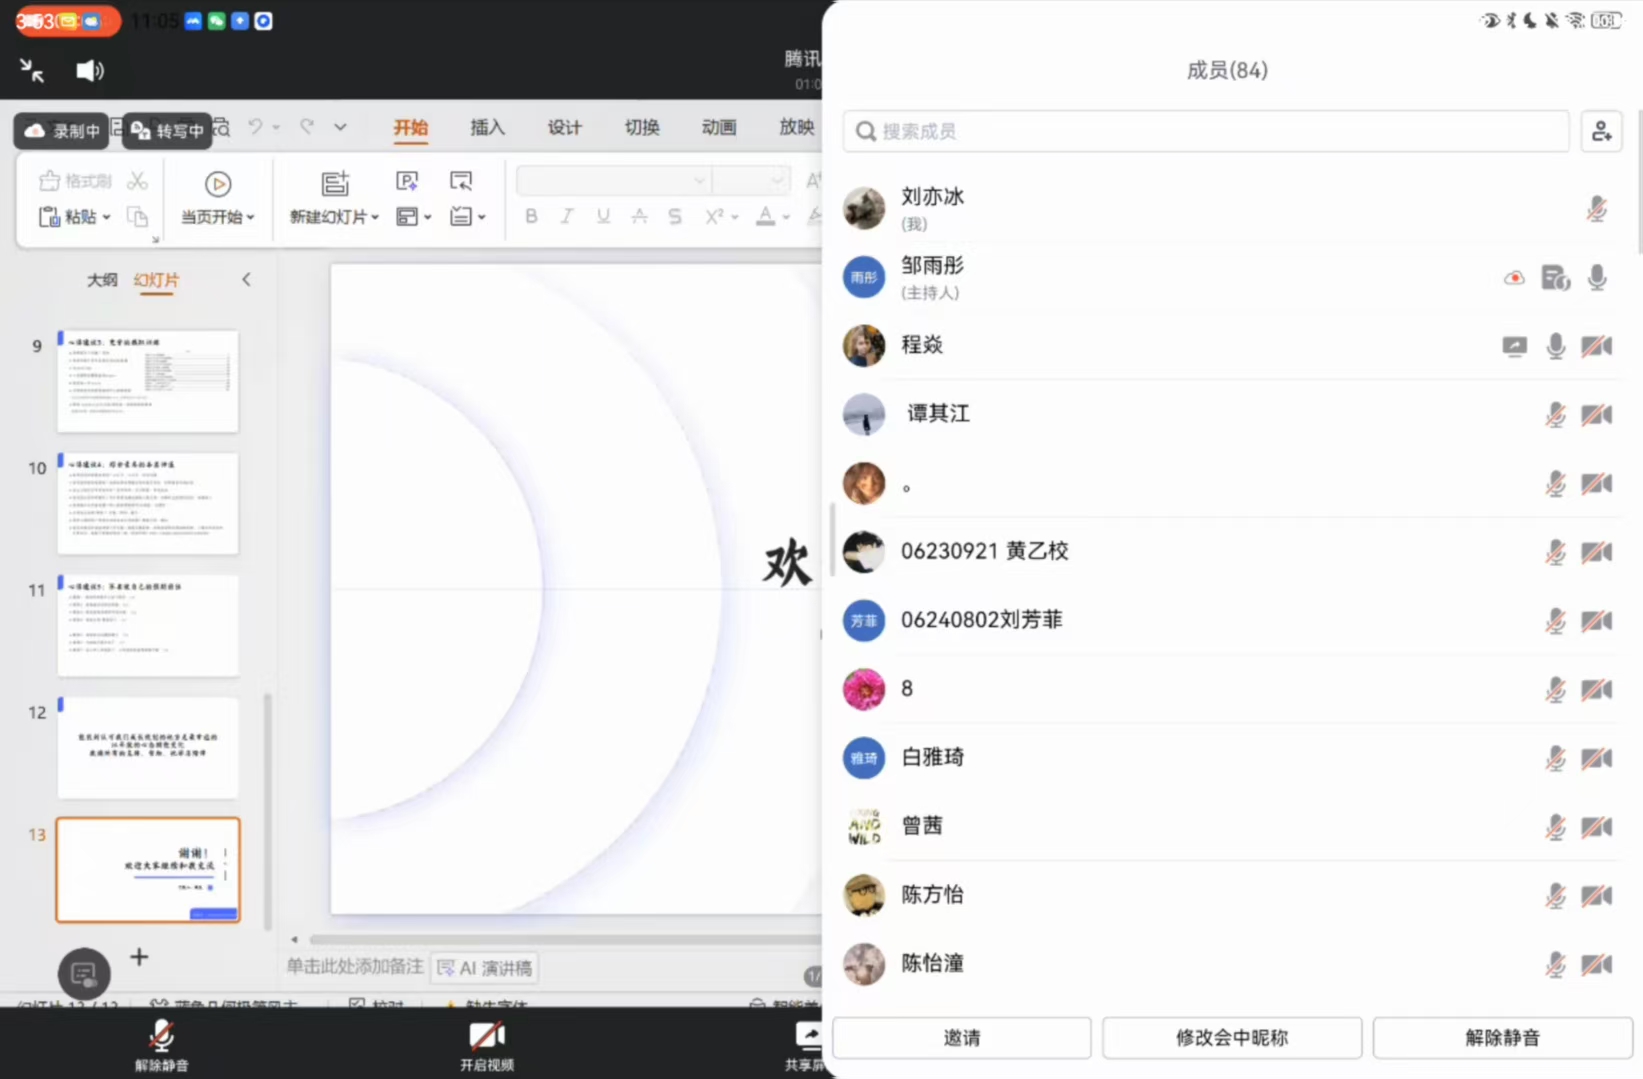Expand the 粘贴 paste dropdown
Viewport: 1643px width, 1079px height.
[x=106, y=217]
